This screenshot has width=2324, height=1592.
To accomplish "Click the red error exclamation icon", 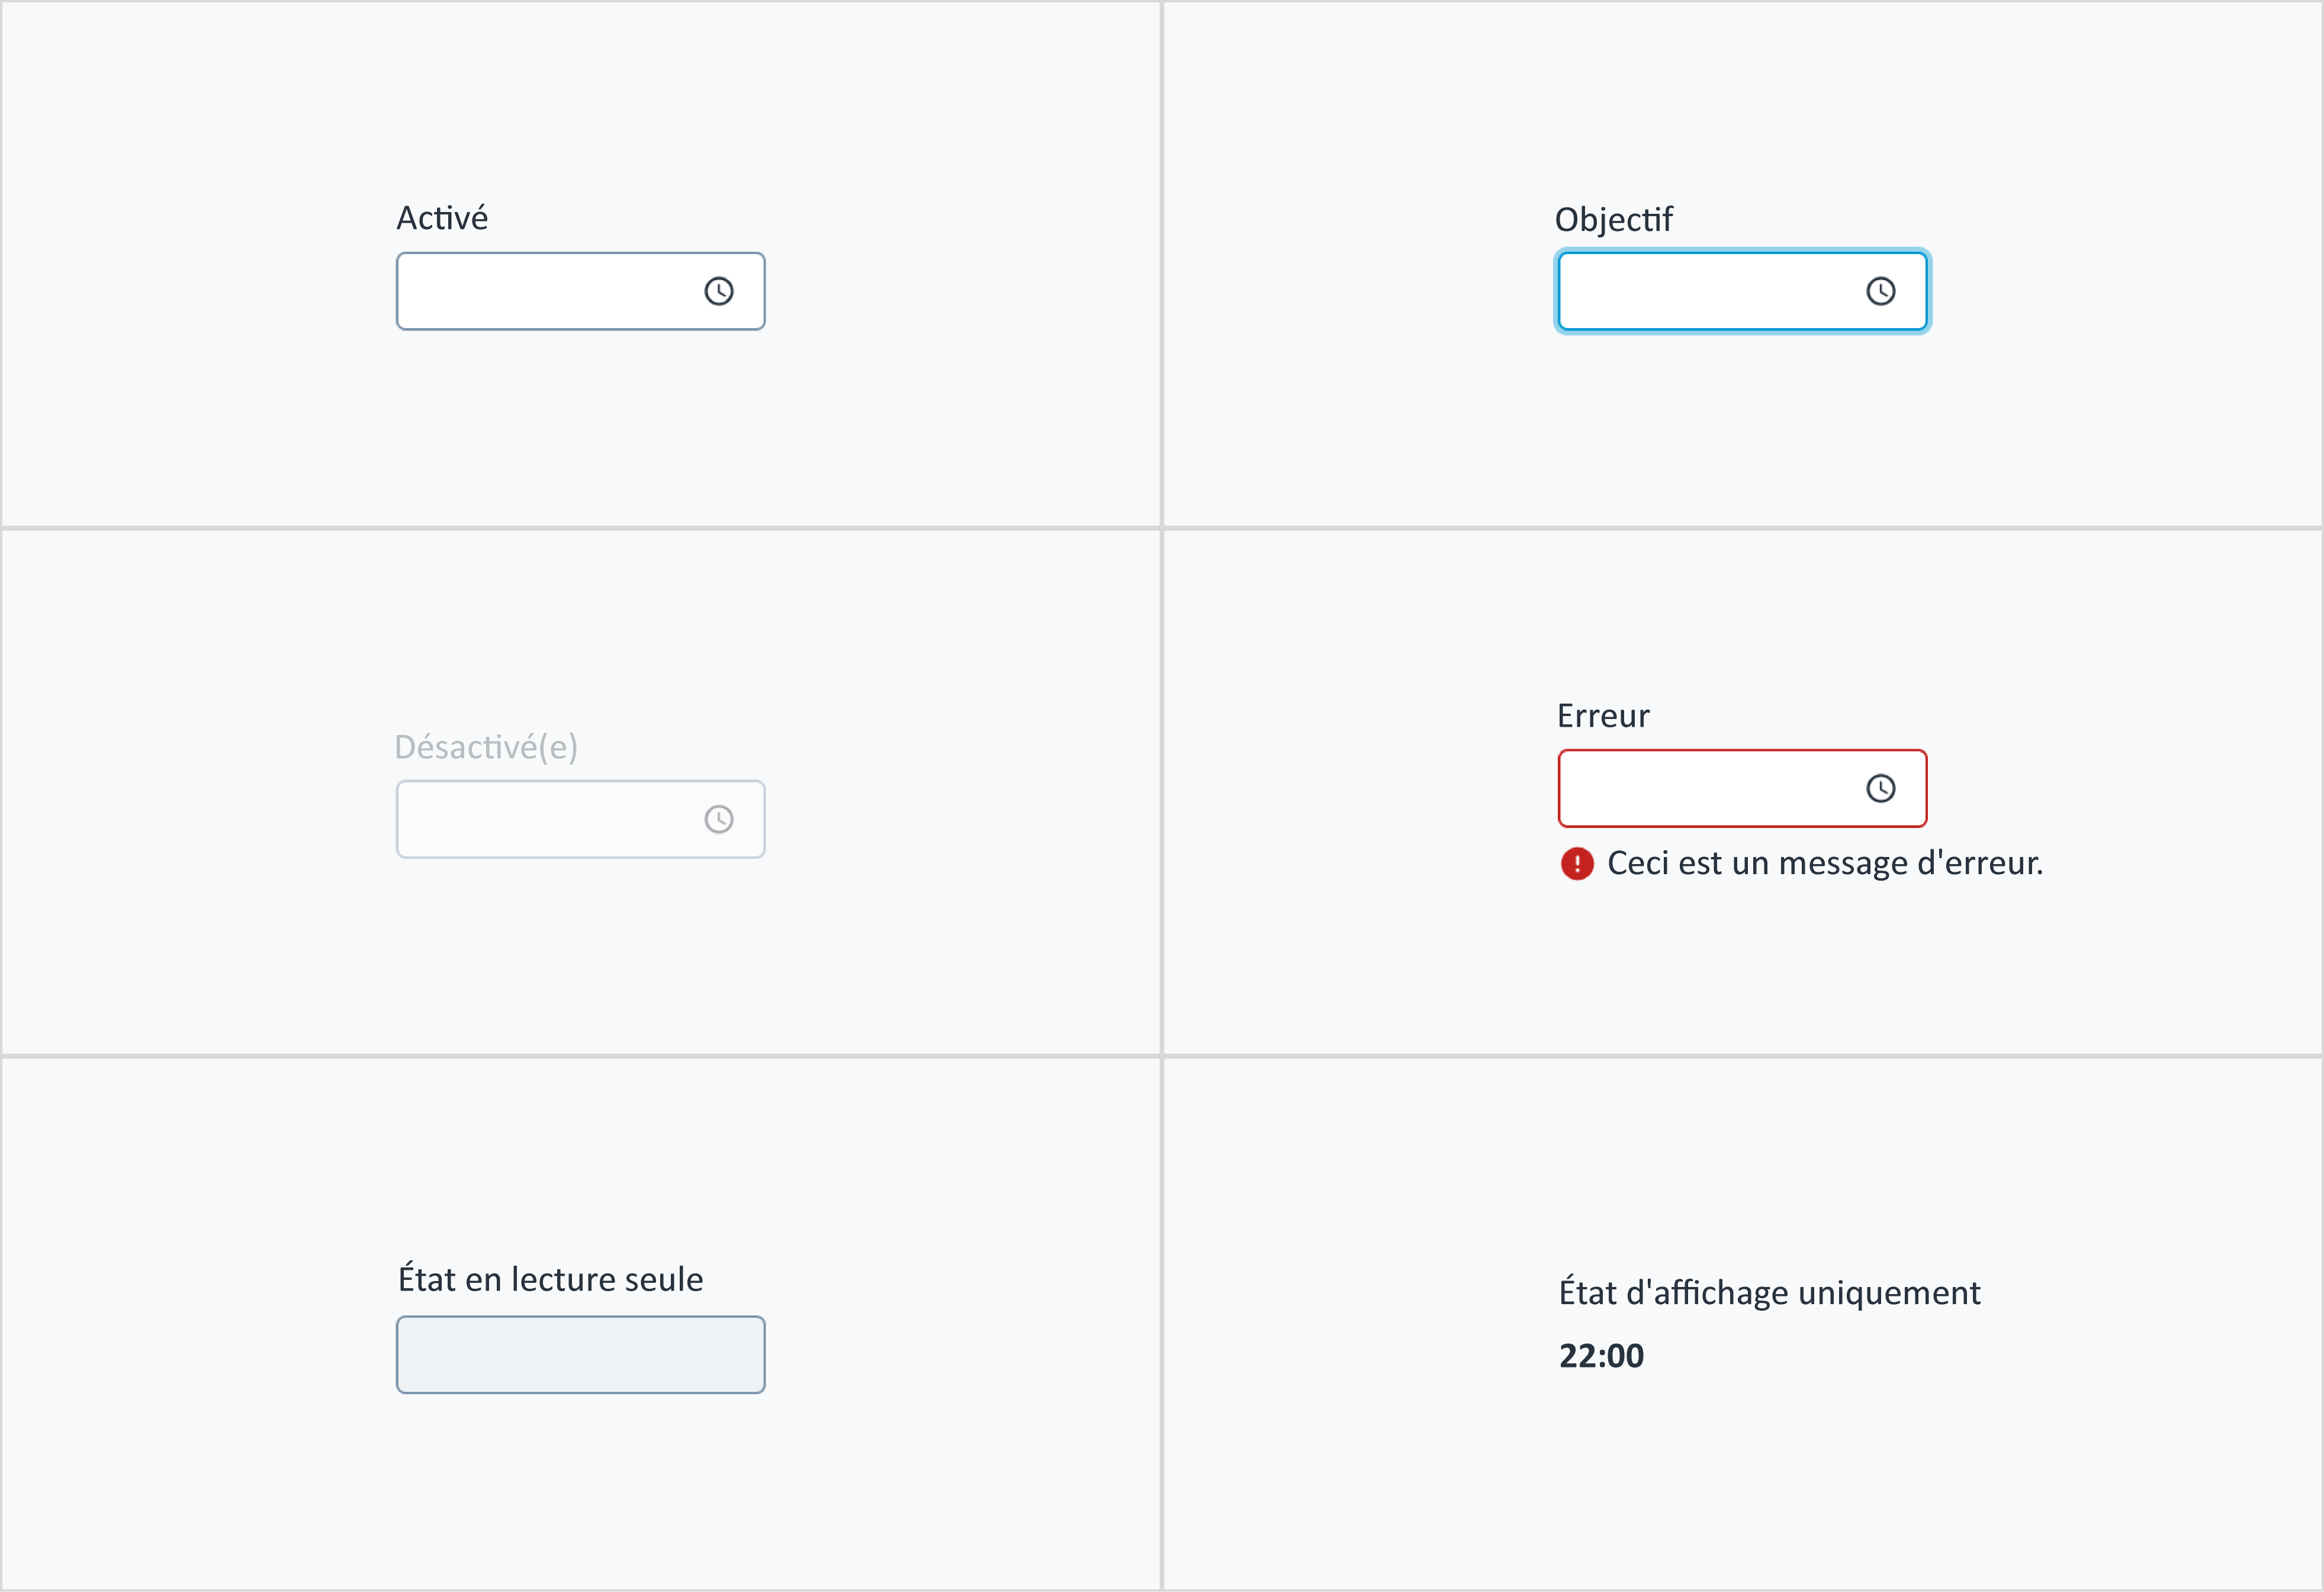I will point(1577,863).
